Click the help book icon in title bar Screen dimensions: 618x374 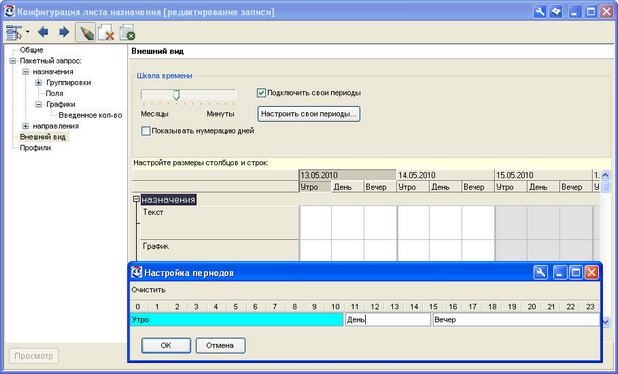pos(556,12)
